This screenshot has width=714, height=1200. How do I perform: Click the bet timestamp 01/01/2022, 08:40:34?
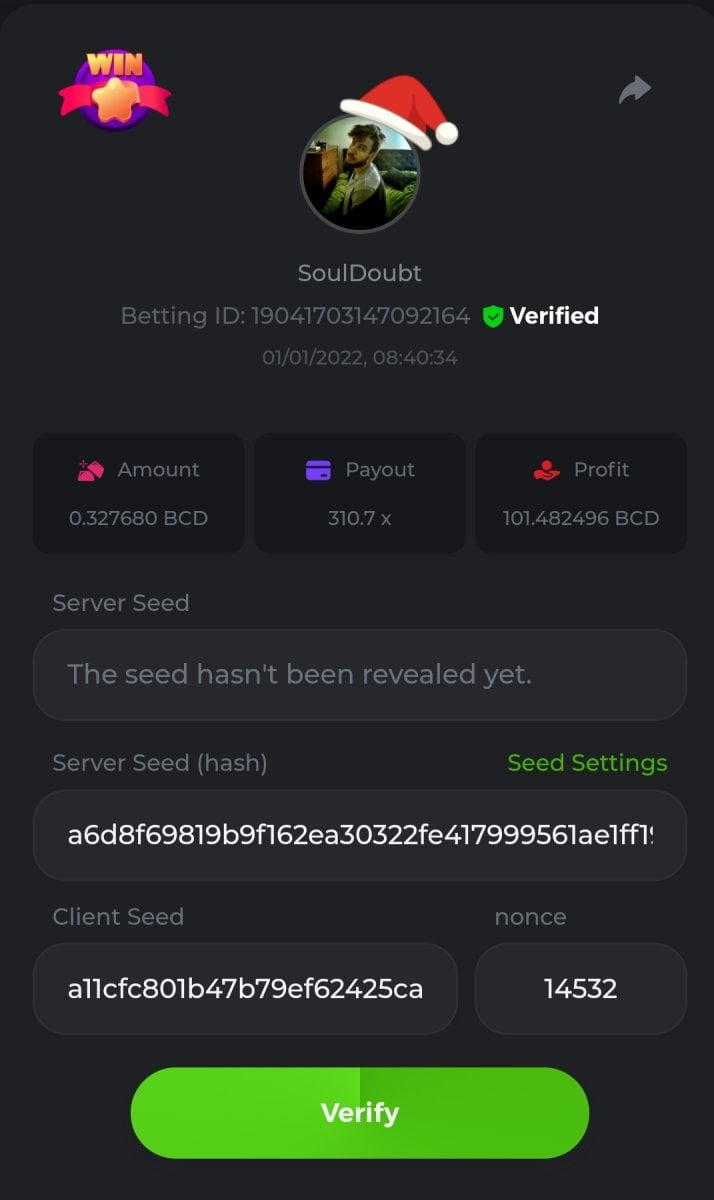(x=360, y=357)
